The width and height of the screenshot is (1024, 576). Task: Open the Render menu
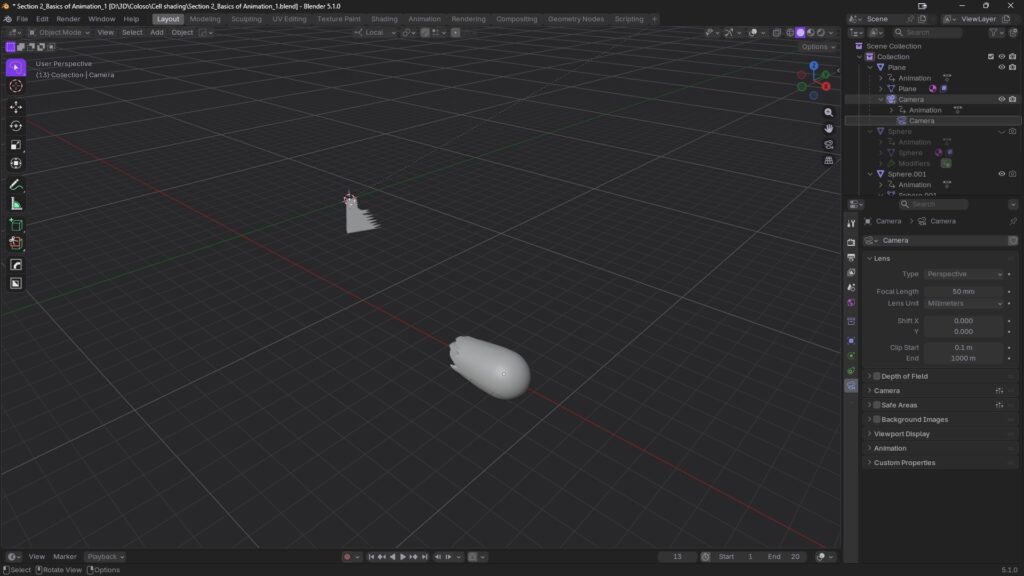coord(68,19)
